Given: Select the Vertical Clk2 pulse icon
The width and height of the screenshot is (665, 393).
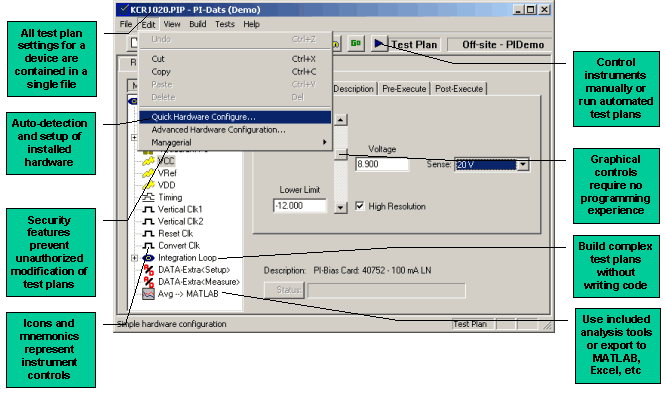Looking at the screenshot, I should pyautogui.click(x=148, y=221).
